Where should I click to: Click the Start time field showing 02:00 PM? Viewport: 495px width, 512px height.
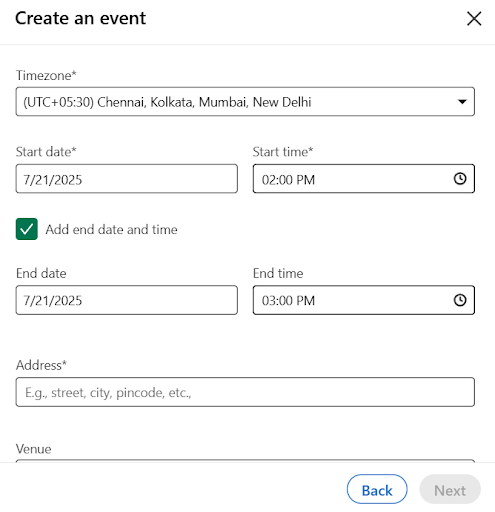coord(364,179)
